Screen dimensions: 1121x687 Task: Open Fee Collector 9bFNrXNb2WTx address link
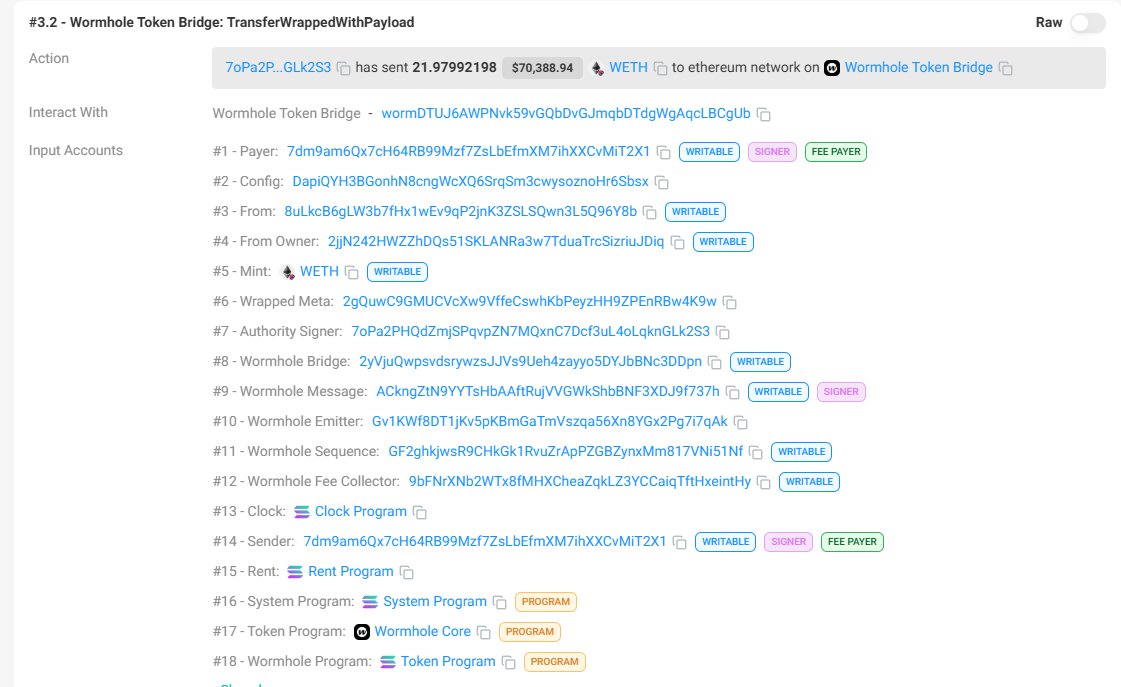click(580, 481)
